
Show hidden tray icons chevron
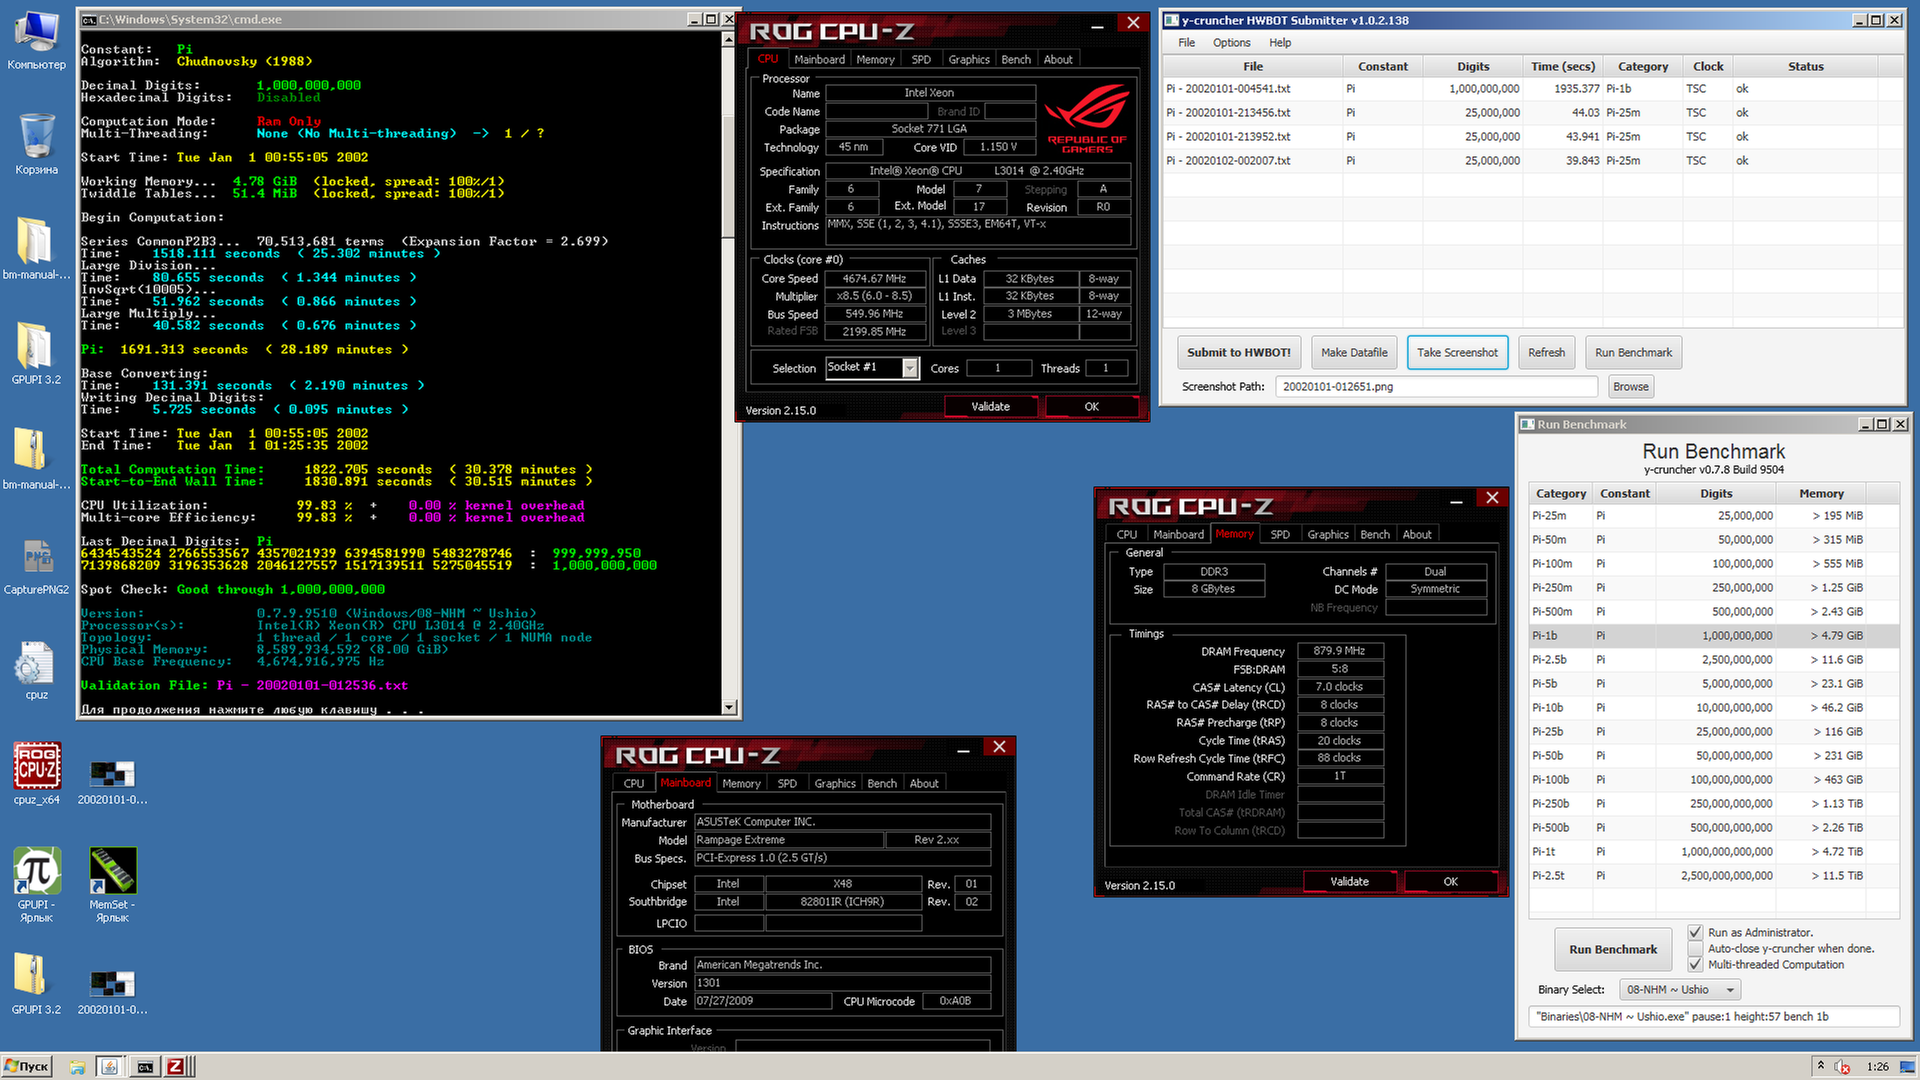click(x=1820, y=1066)
